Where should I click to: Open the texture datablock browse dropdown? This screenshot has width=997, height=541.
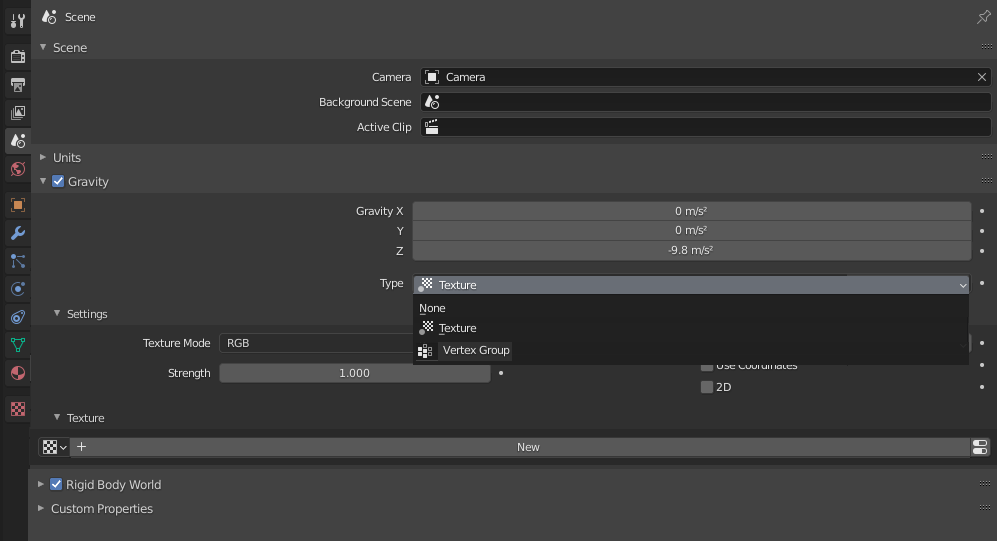click(54, 447)
